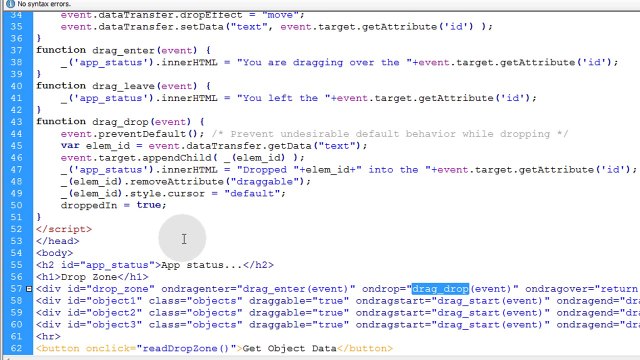Click the <hr> tag on line 61
This screenshot has height=360, width=640.
[x=48, y=337]
